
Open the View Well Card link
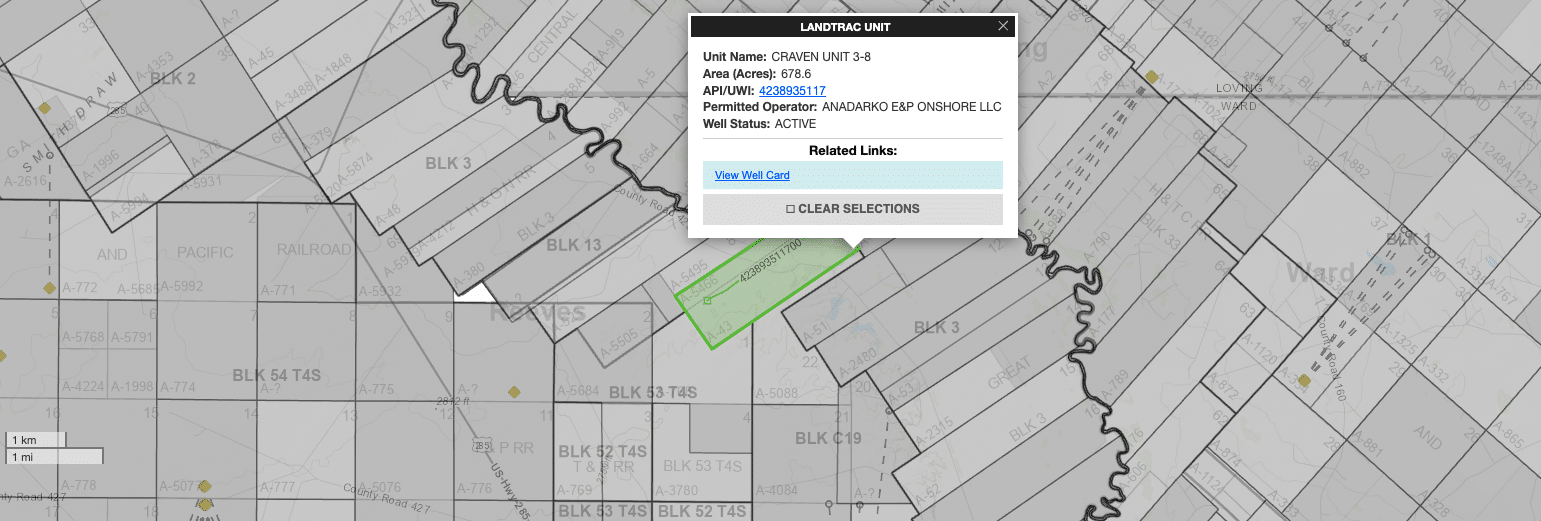(752, 176)
